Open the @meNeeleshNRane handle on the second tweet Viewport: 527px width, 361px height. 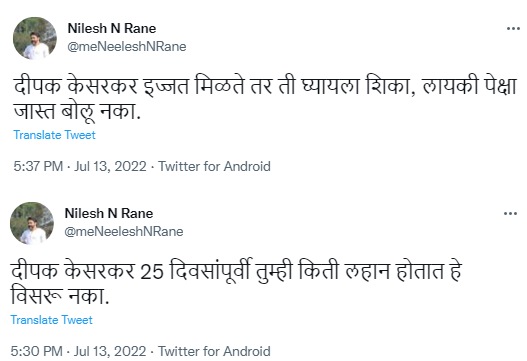point(124,231)
